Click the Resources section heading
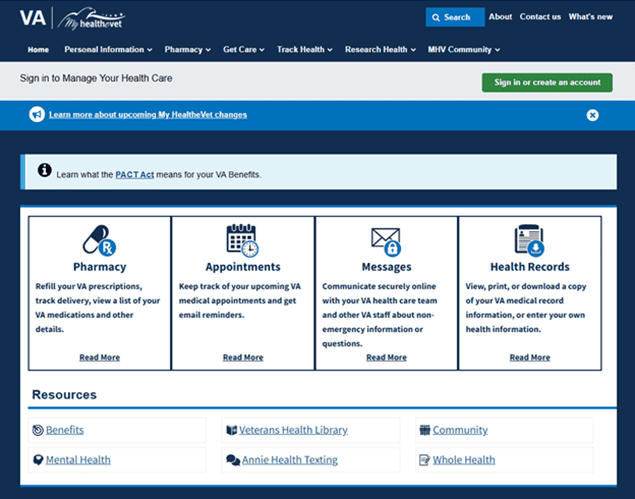Screen dimensions: 635x499 point(64,395)
